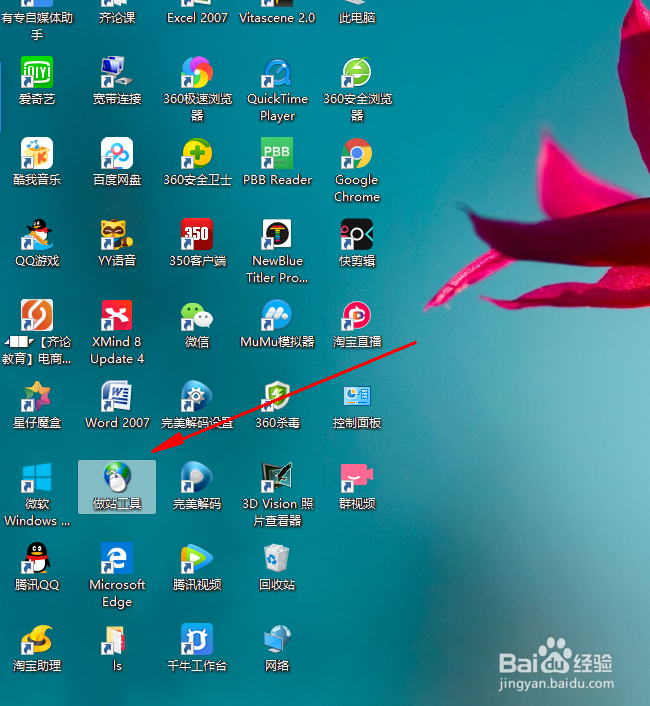The width and height of the screenshot is (650, 706).
Task: Launch Google Chrome from desktop
Action: click(357, 153)
